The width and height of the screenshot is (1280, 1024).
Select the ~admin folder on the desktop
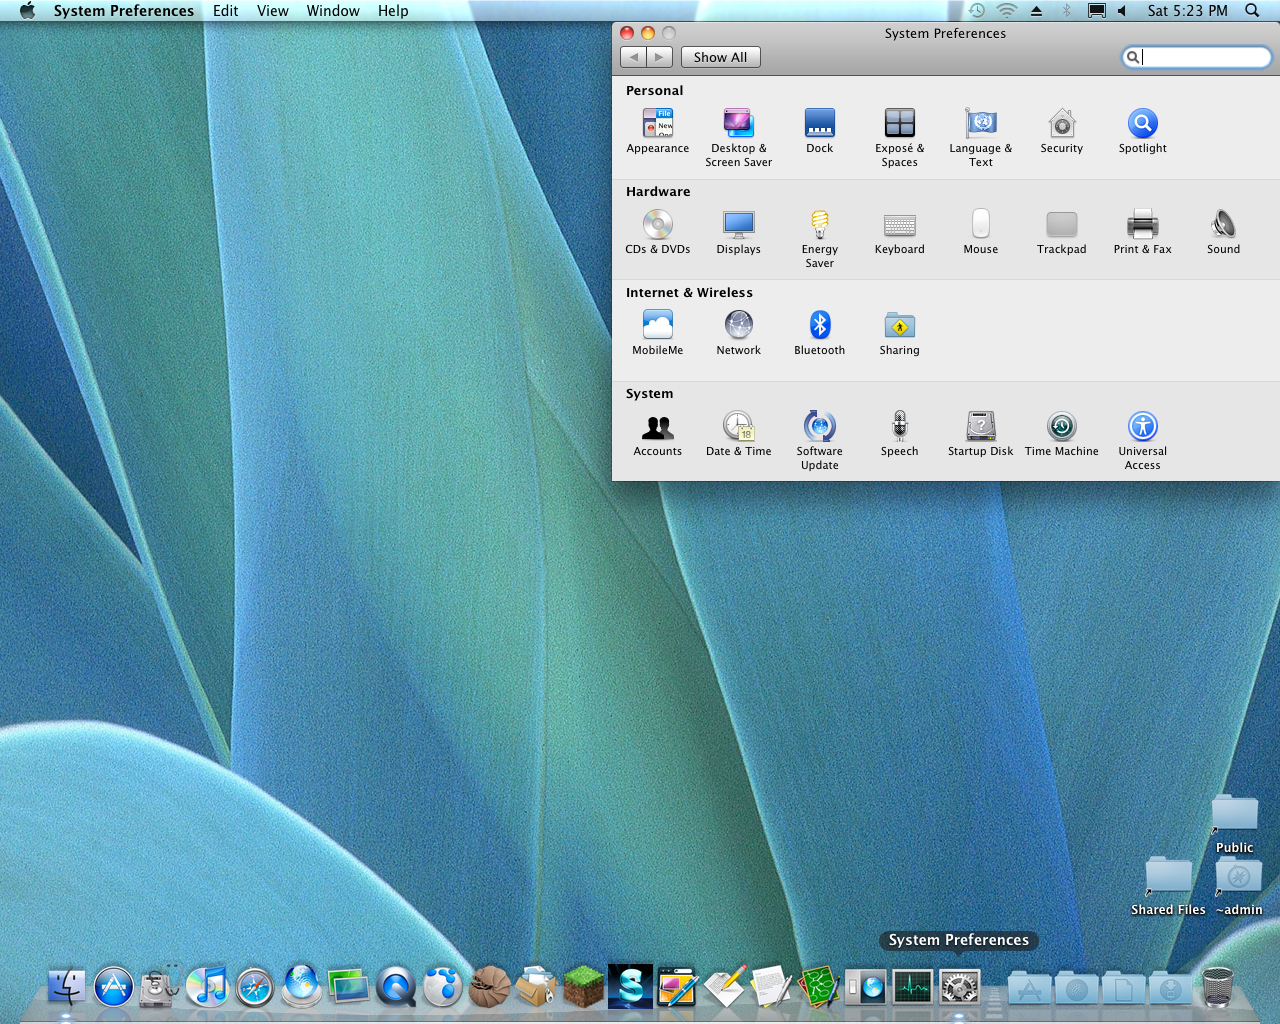(1239, 887)
